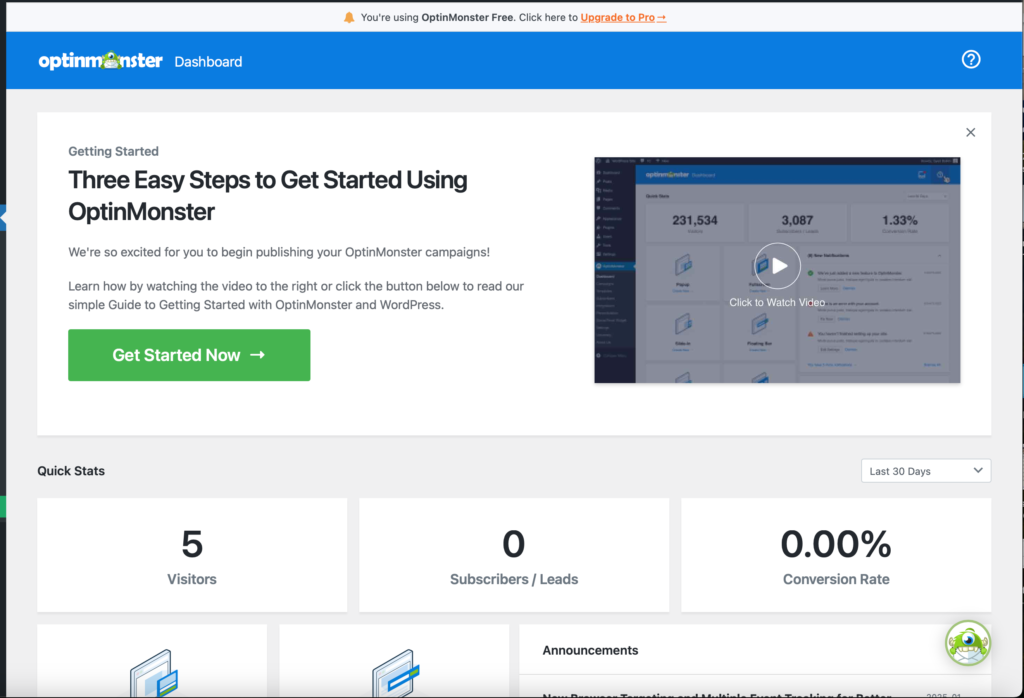
Task: Select Dashboard in the top navigation bar
Action: [x=207, y=61]
